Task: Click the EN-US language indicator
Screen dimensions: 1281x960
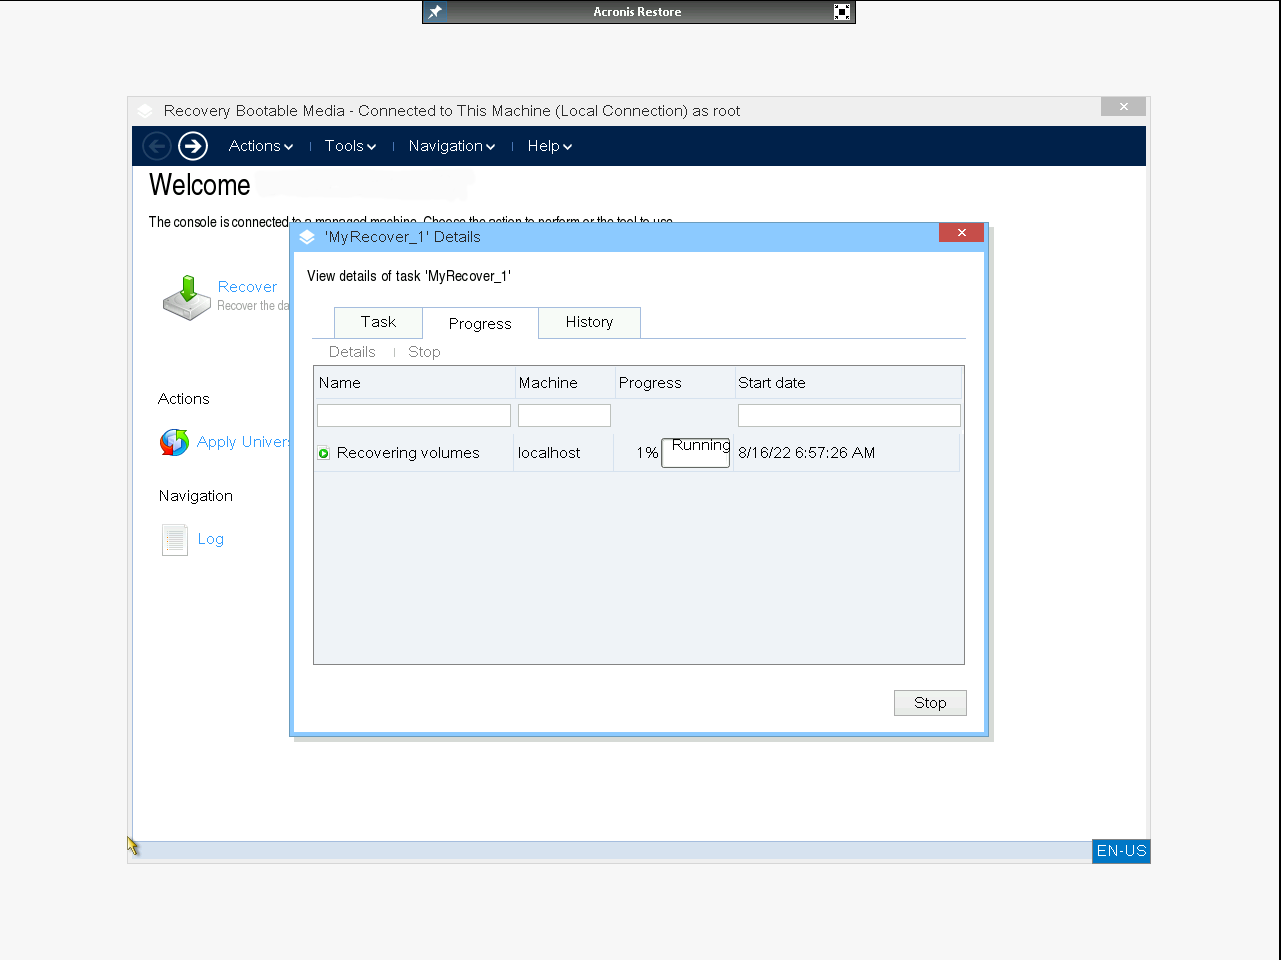Action: point(1121,851)
